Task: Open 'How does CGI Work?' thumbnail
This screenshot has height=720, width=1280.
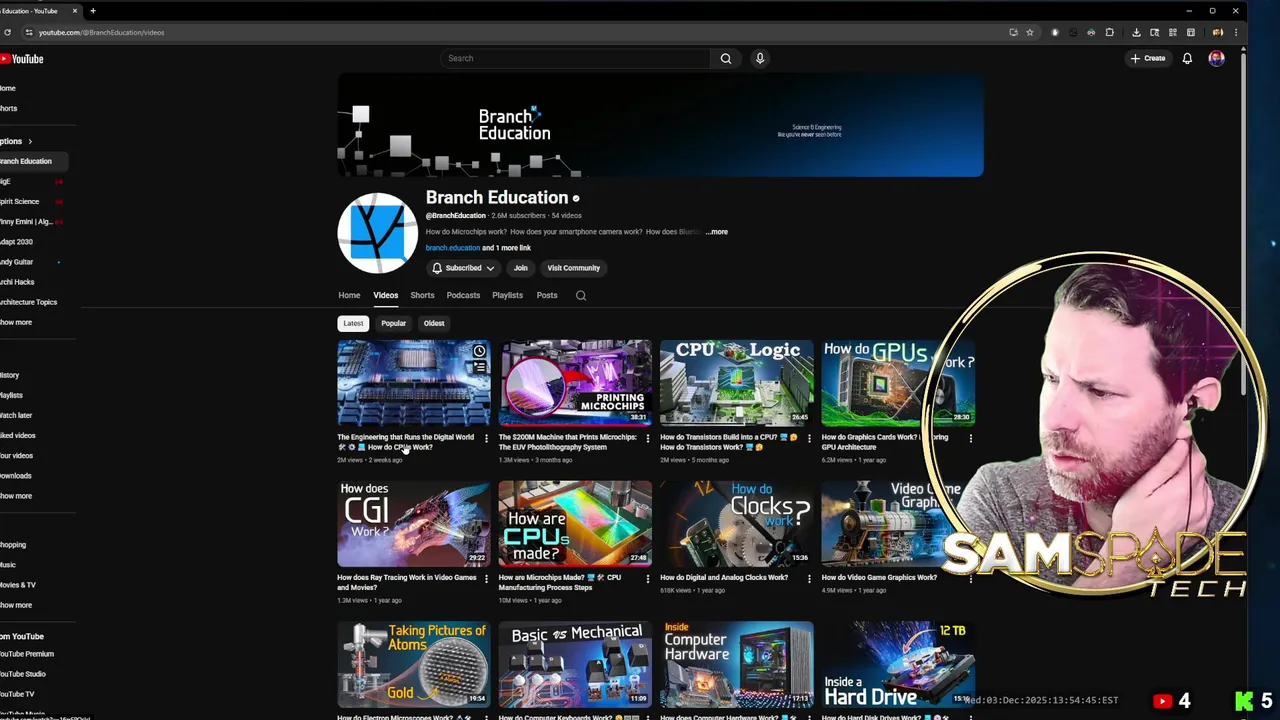Action: click(414, 524)
